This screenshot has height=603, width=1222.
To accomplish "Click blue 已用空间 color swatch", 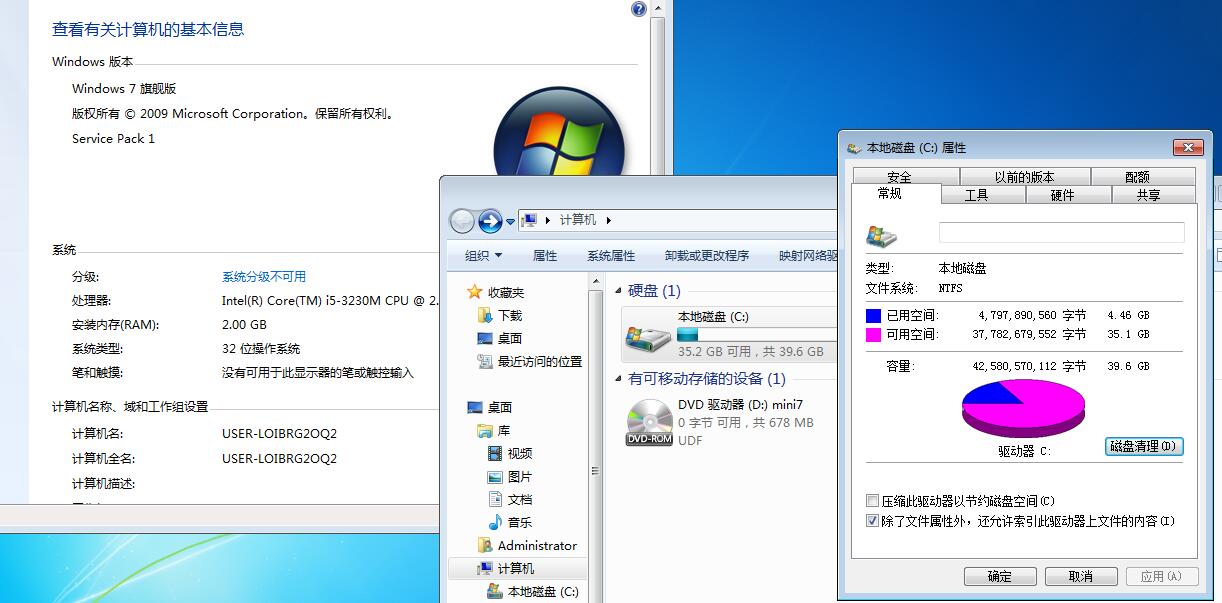I will click(873, 315).
